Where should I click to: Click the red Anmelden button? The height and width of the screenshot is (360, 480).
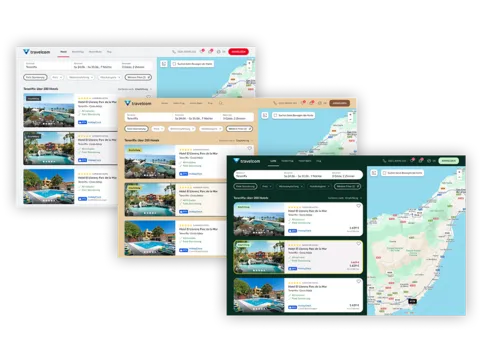tap(239, 52)
